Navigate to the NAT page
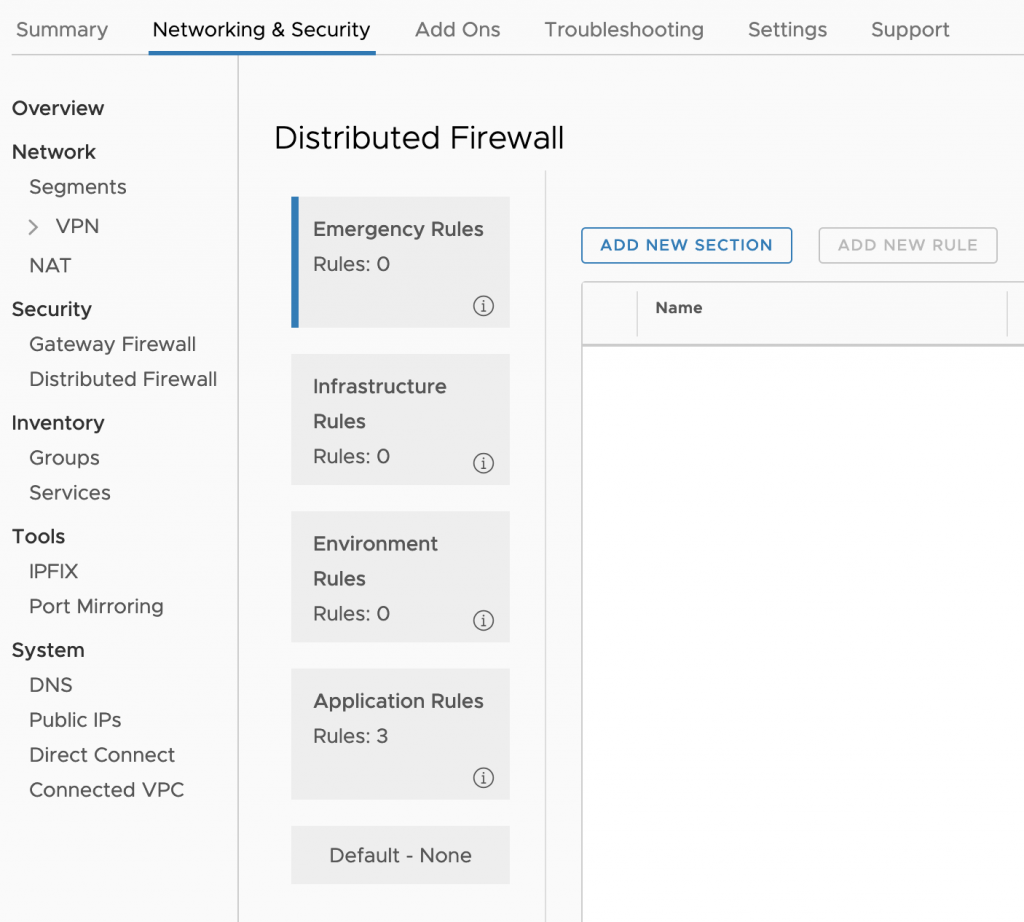Viewport: 1024px width, 922px height. coord(49,265)
